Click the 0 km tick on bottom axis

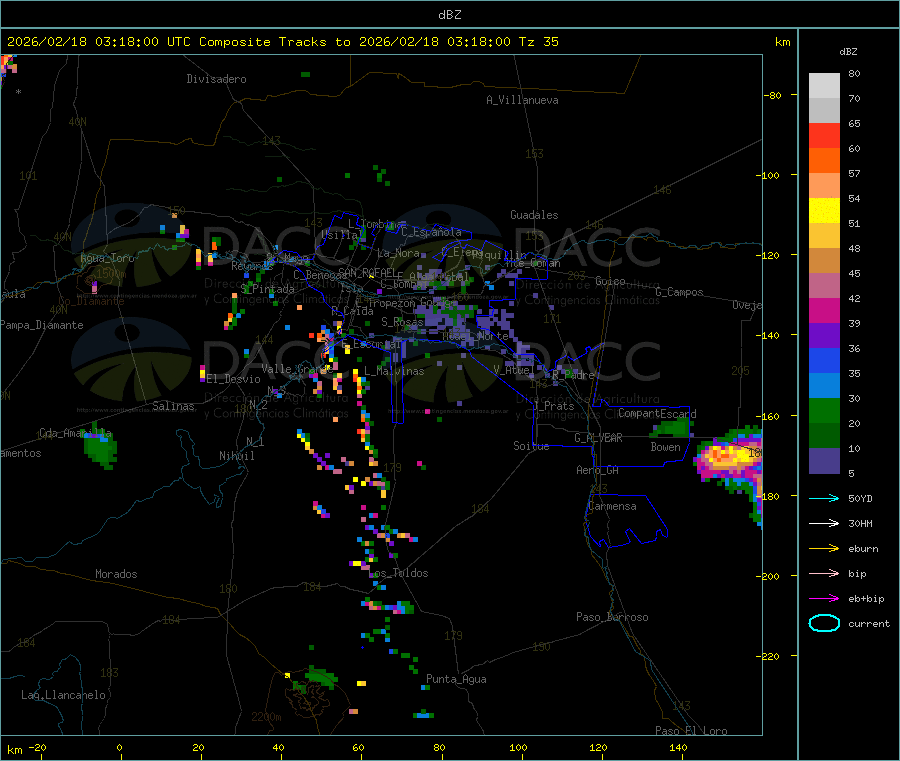tap(119, 747)
